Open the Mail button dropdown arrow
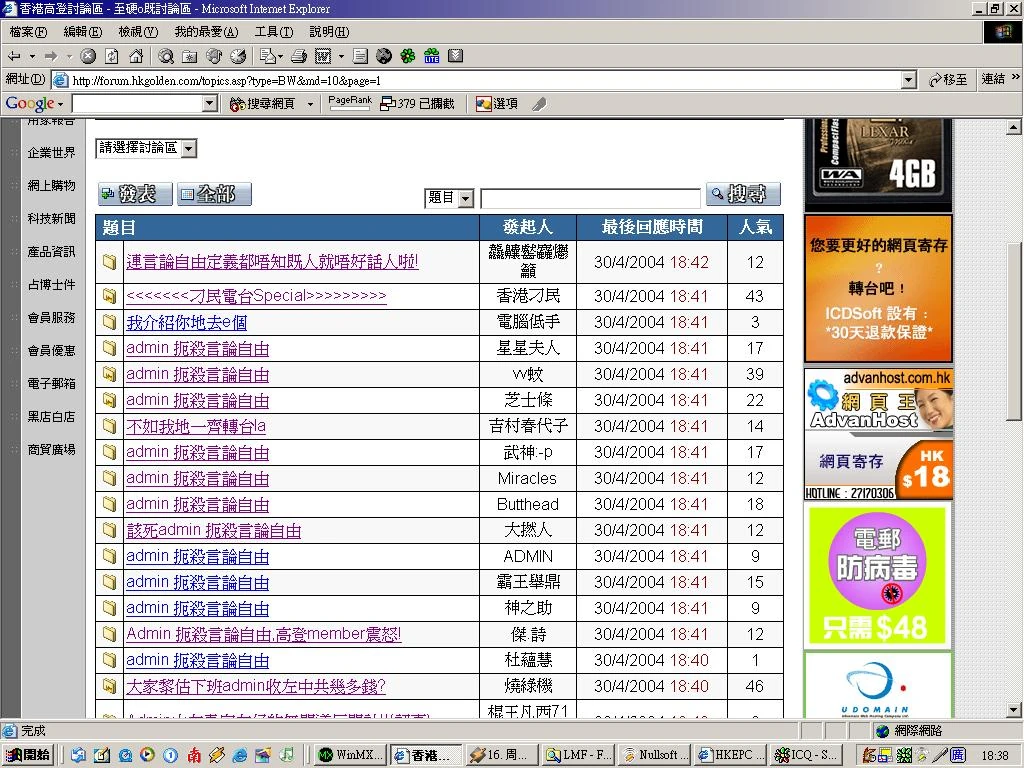 (280, 56)
